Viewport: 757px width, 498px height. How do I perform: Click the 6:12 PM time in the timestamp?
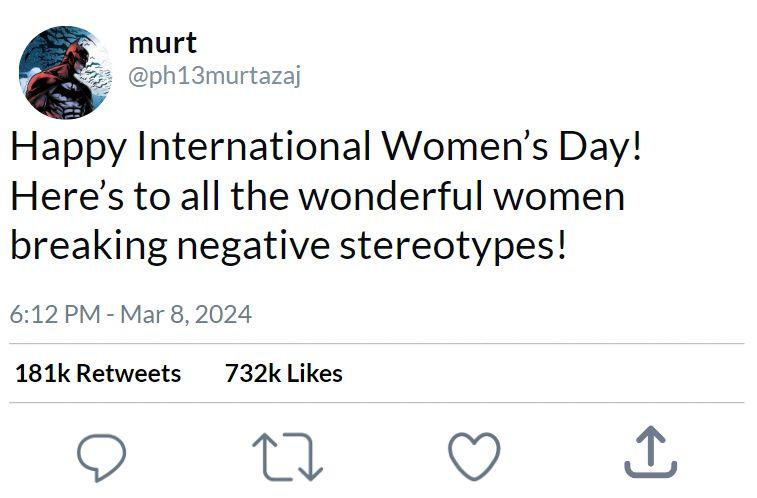pyautogui.click(x=55, y=315)
